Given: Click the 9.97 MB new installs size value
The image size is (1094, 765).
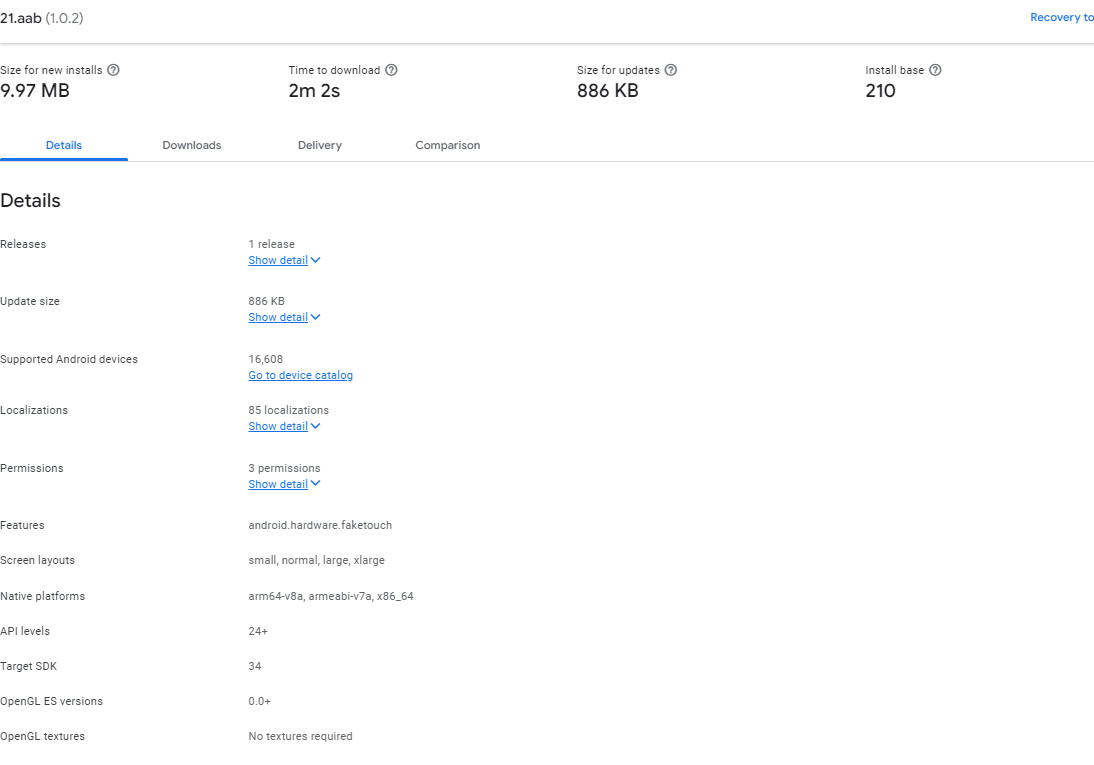Looking at the screenshot, I should click(35, 91).
